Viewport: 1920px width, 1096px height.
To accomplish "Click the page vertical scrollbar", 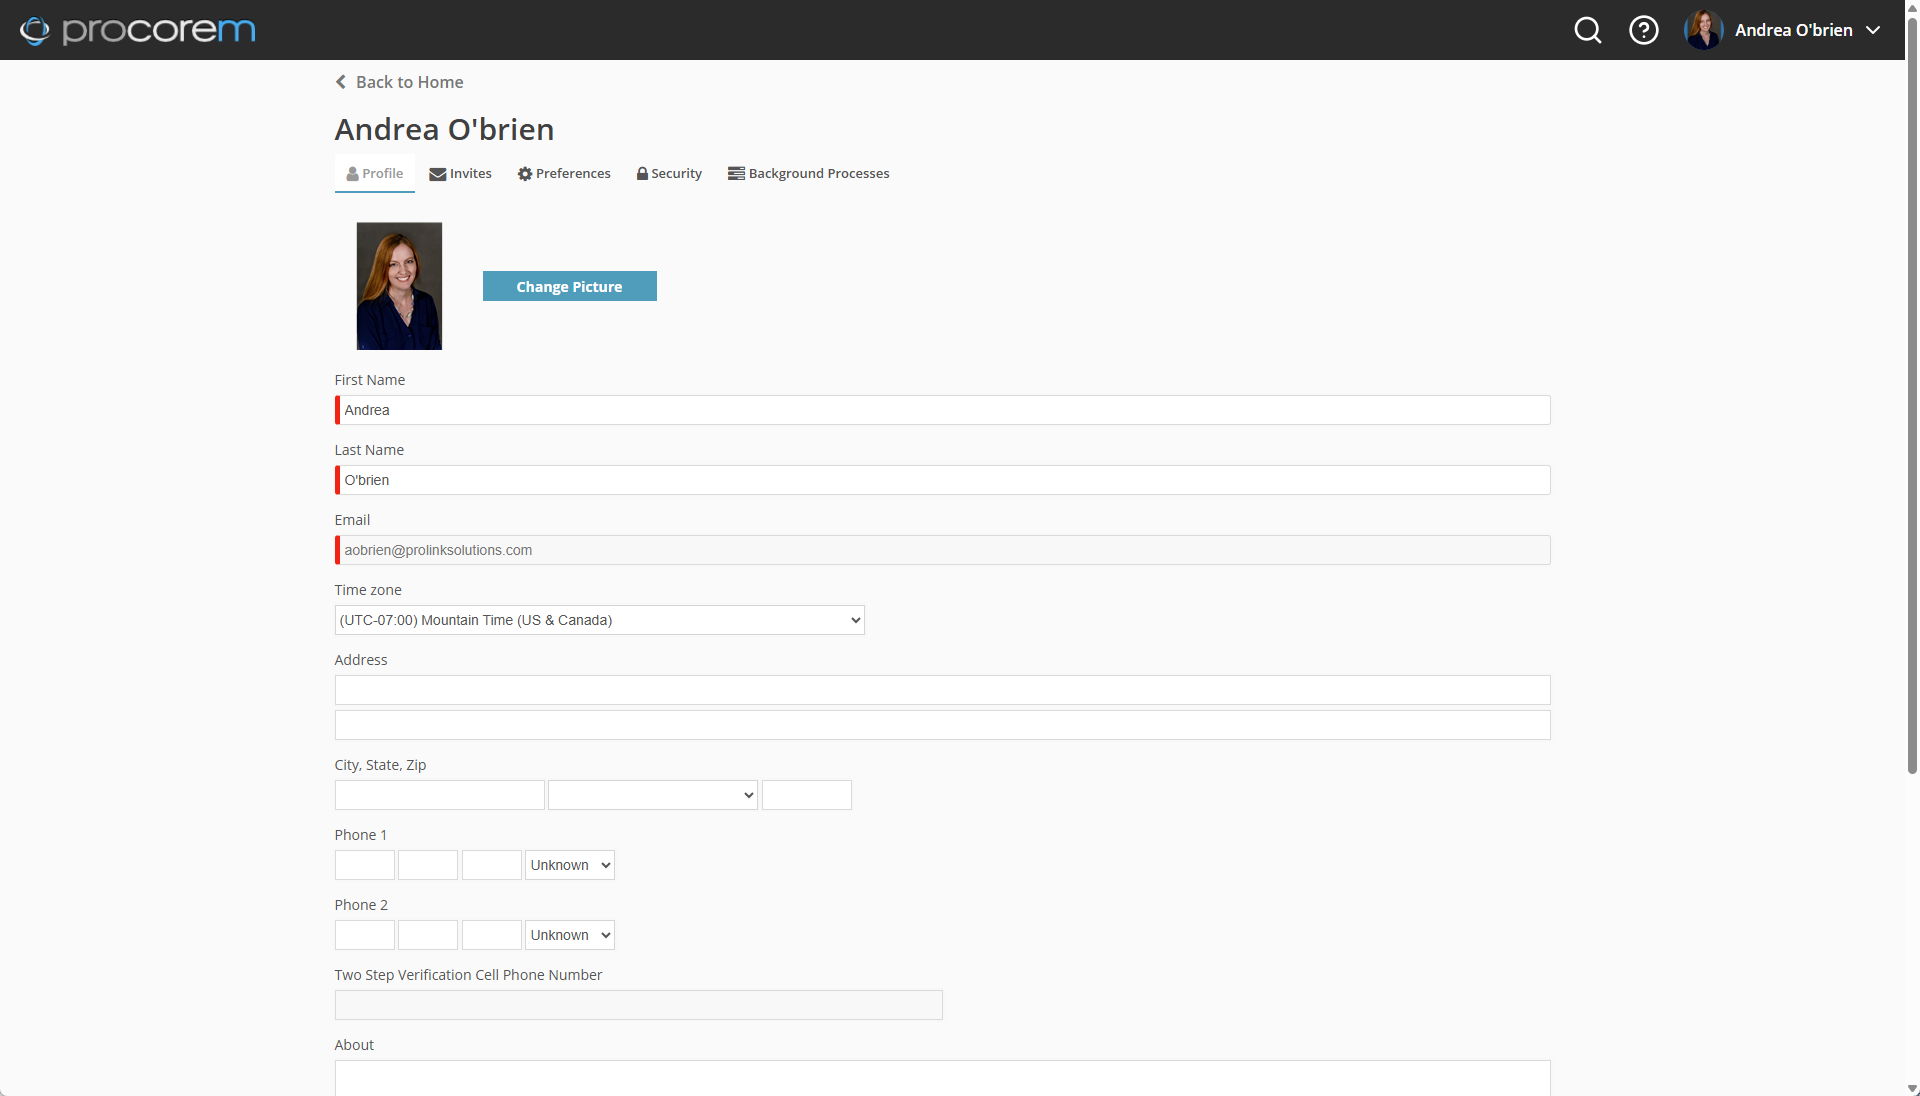I will pos(1912,394).
